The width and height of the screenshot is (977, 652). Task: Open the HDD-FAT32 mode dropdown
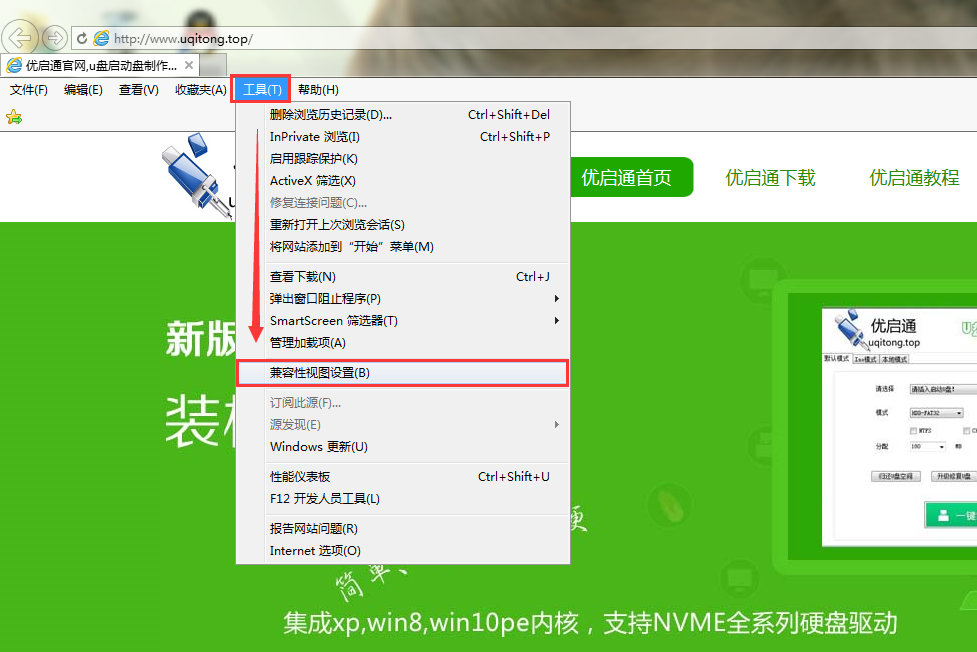coord(958,412)
